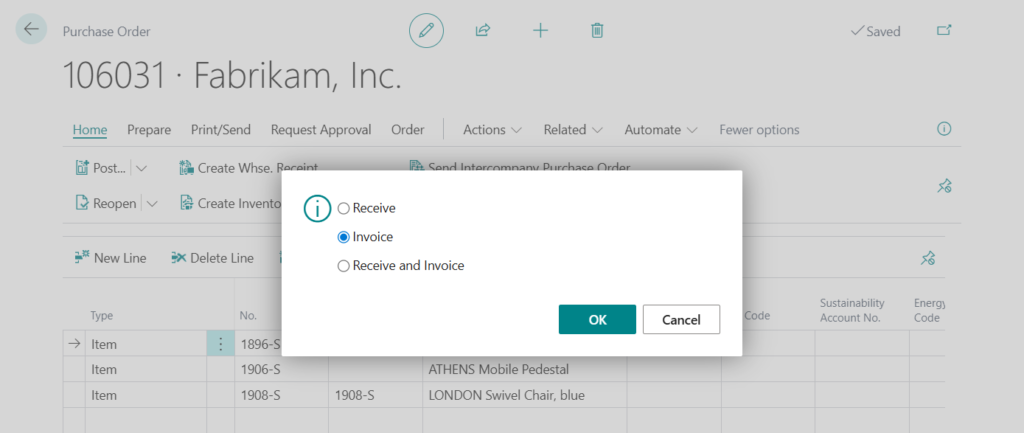1024x433 pixels.
Task: Open the Automate dropdown menu
Action: (x=661, y=130)
